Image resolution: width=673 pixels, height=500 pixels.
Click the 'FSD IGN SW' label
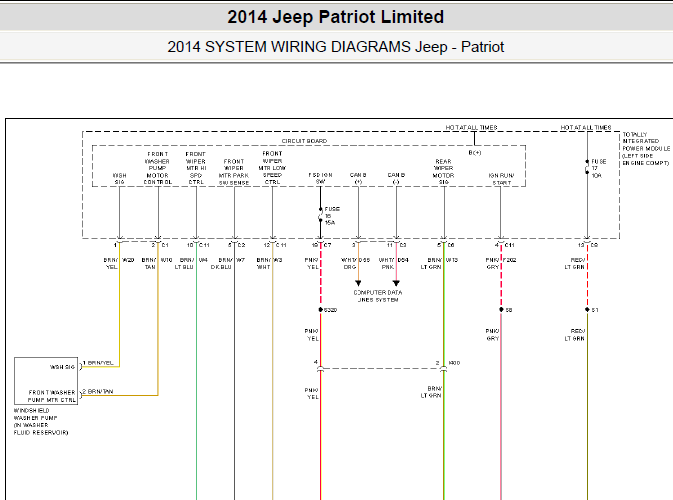320,178
